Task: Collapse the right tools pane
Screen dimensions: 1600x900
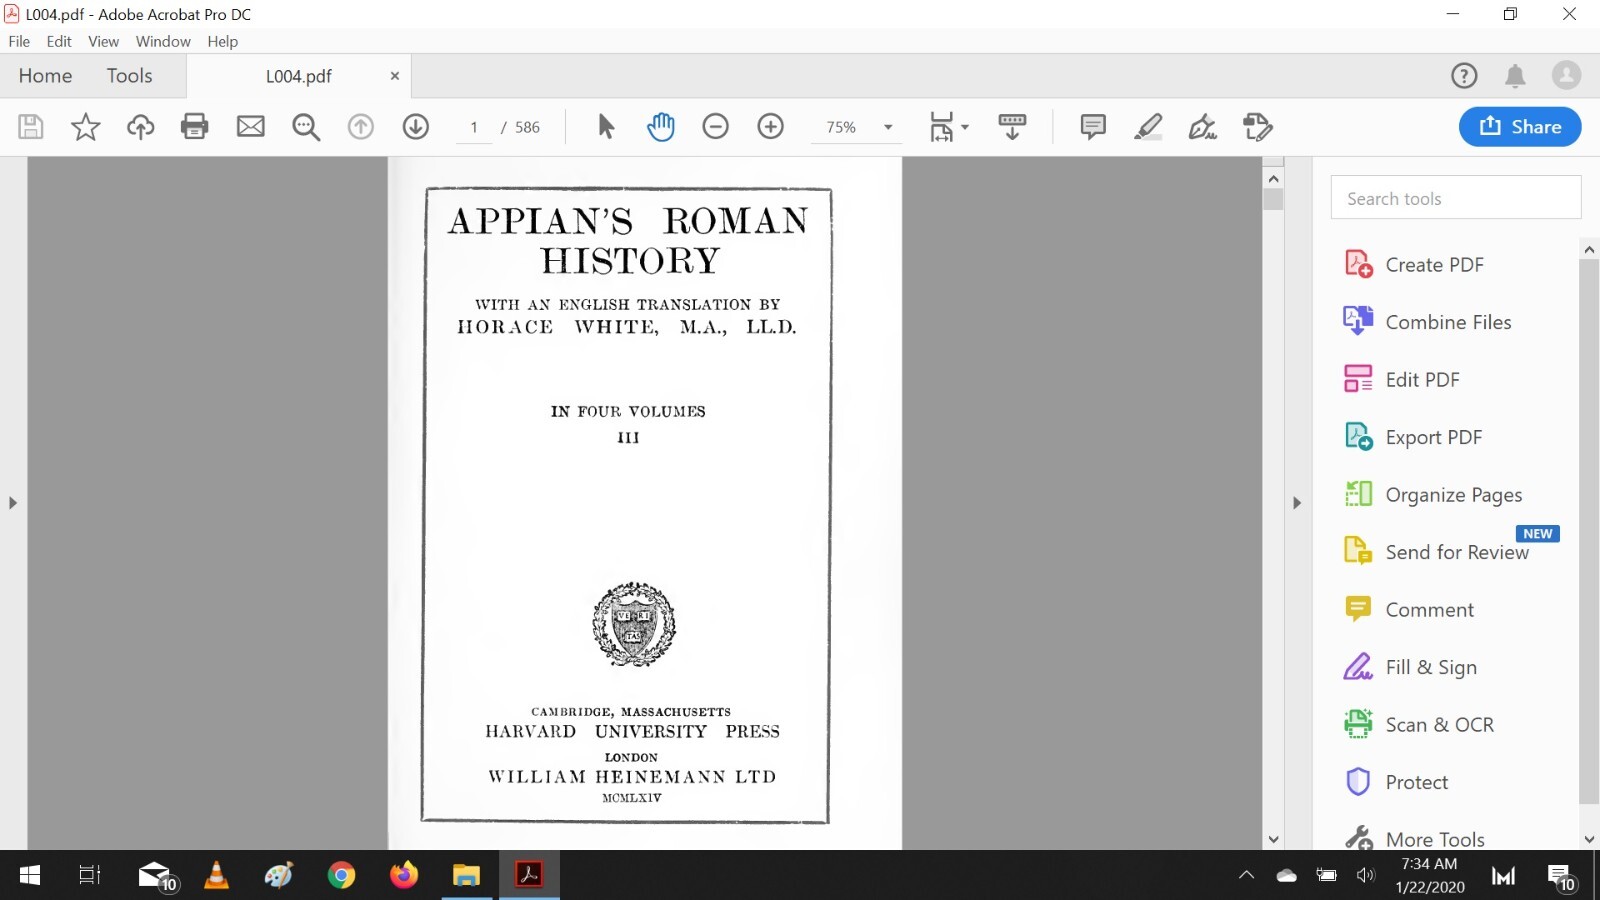Action: 1297,503
